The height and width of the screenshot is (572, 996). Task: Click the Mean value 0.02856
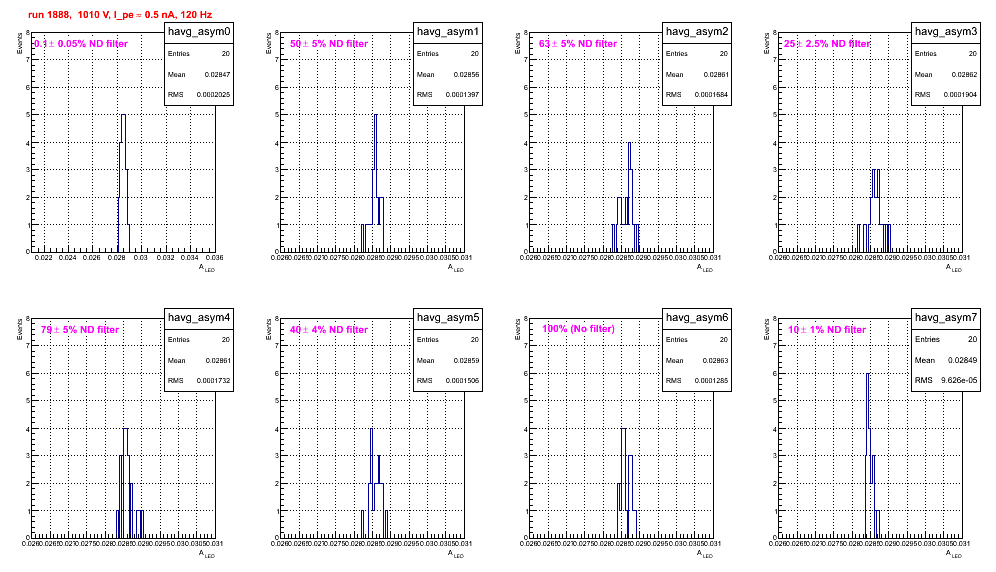click(x=466, y=75)
